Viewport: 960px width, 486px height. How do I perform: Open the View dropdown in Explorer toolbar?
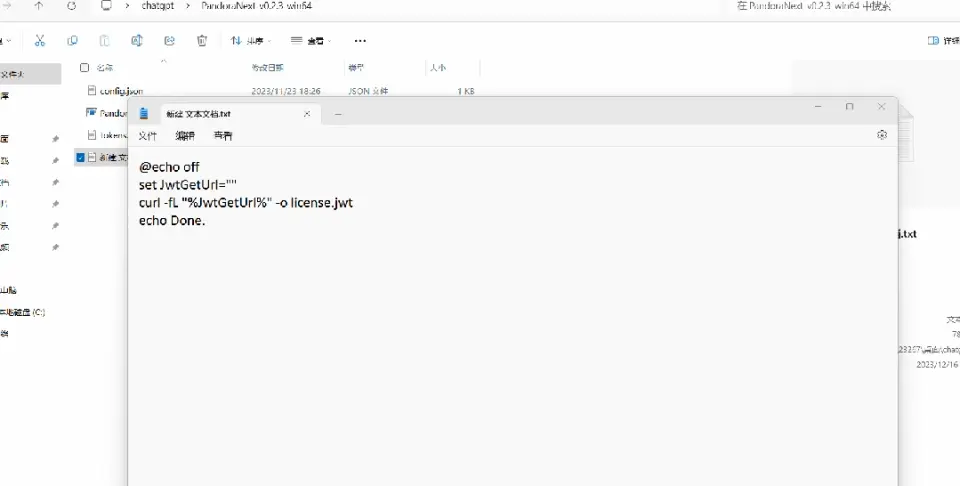[311, 41]
